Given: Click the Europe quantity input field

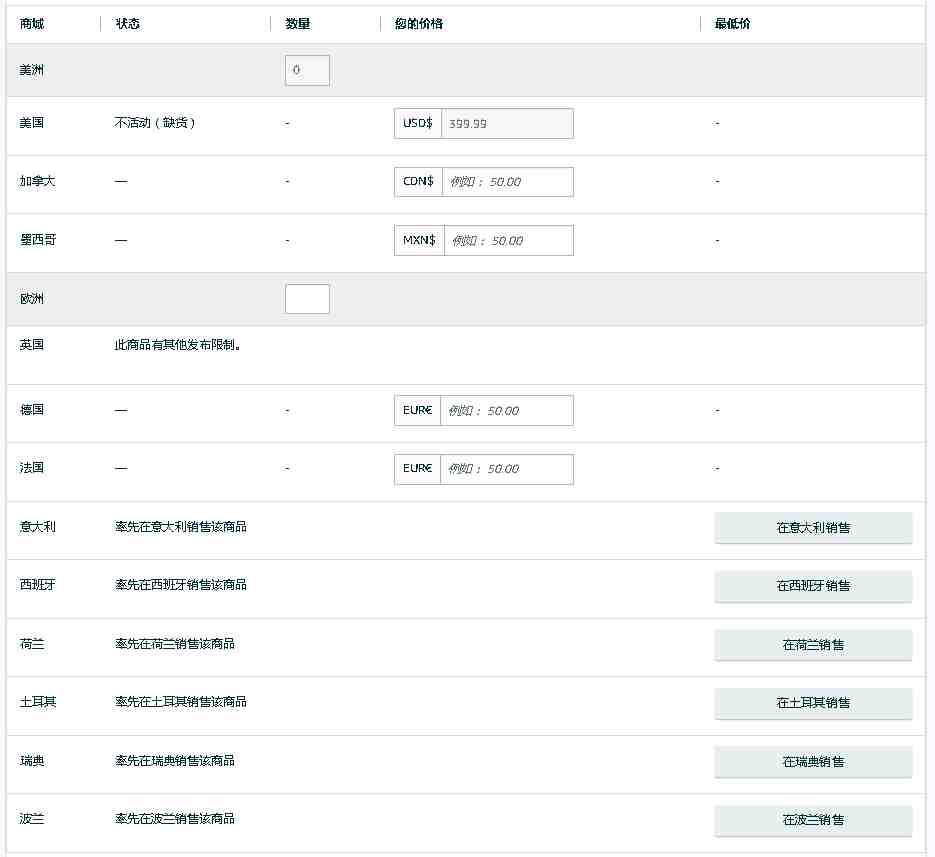Looking at the screenshot, I should point(307,299).
